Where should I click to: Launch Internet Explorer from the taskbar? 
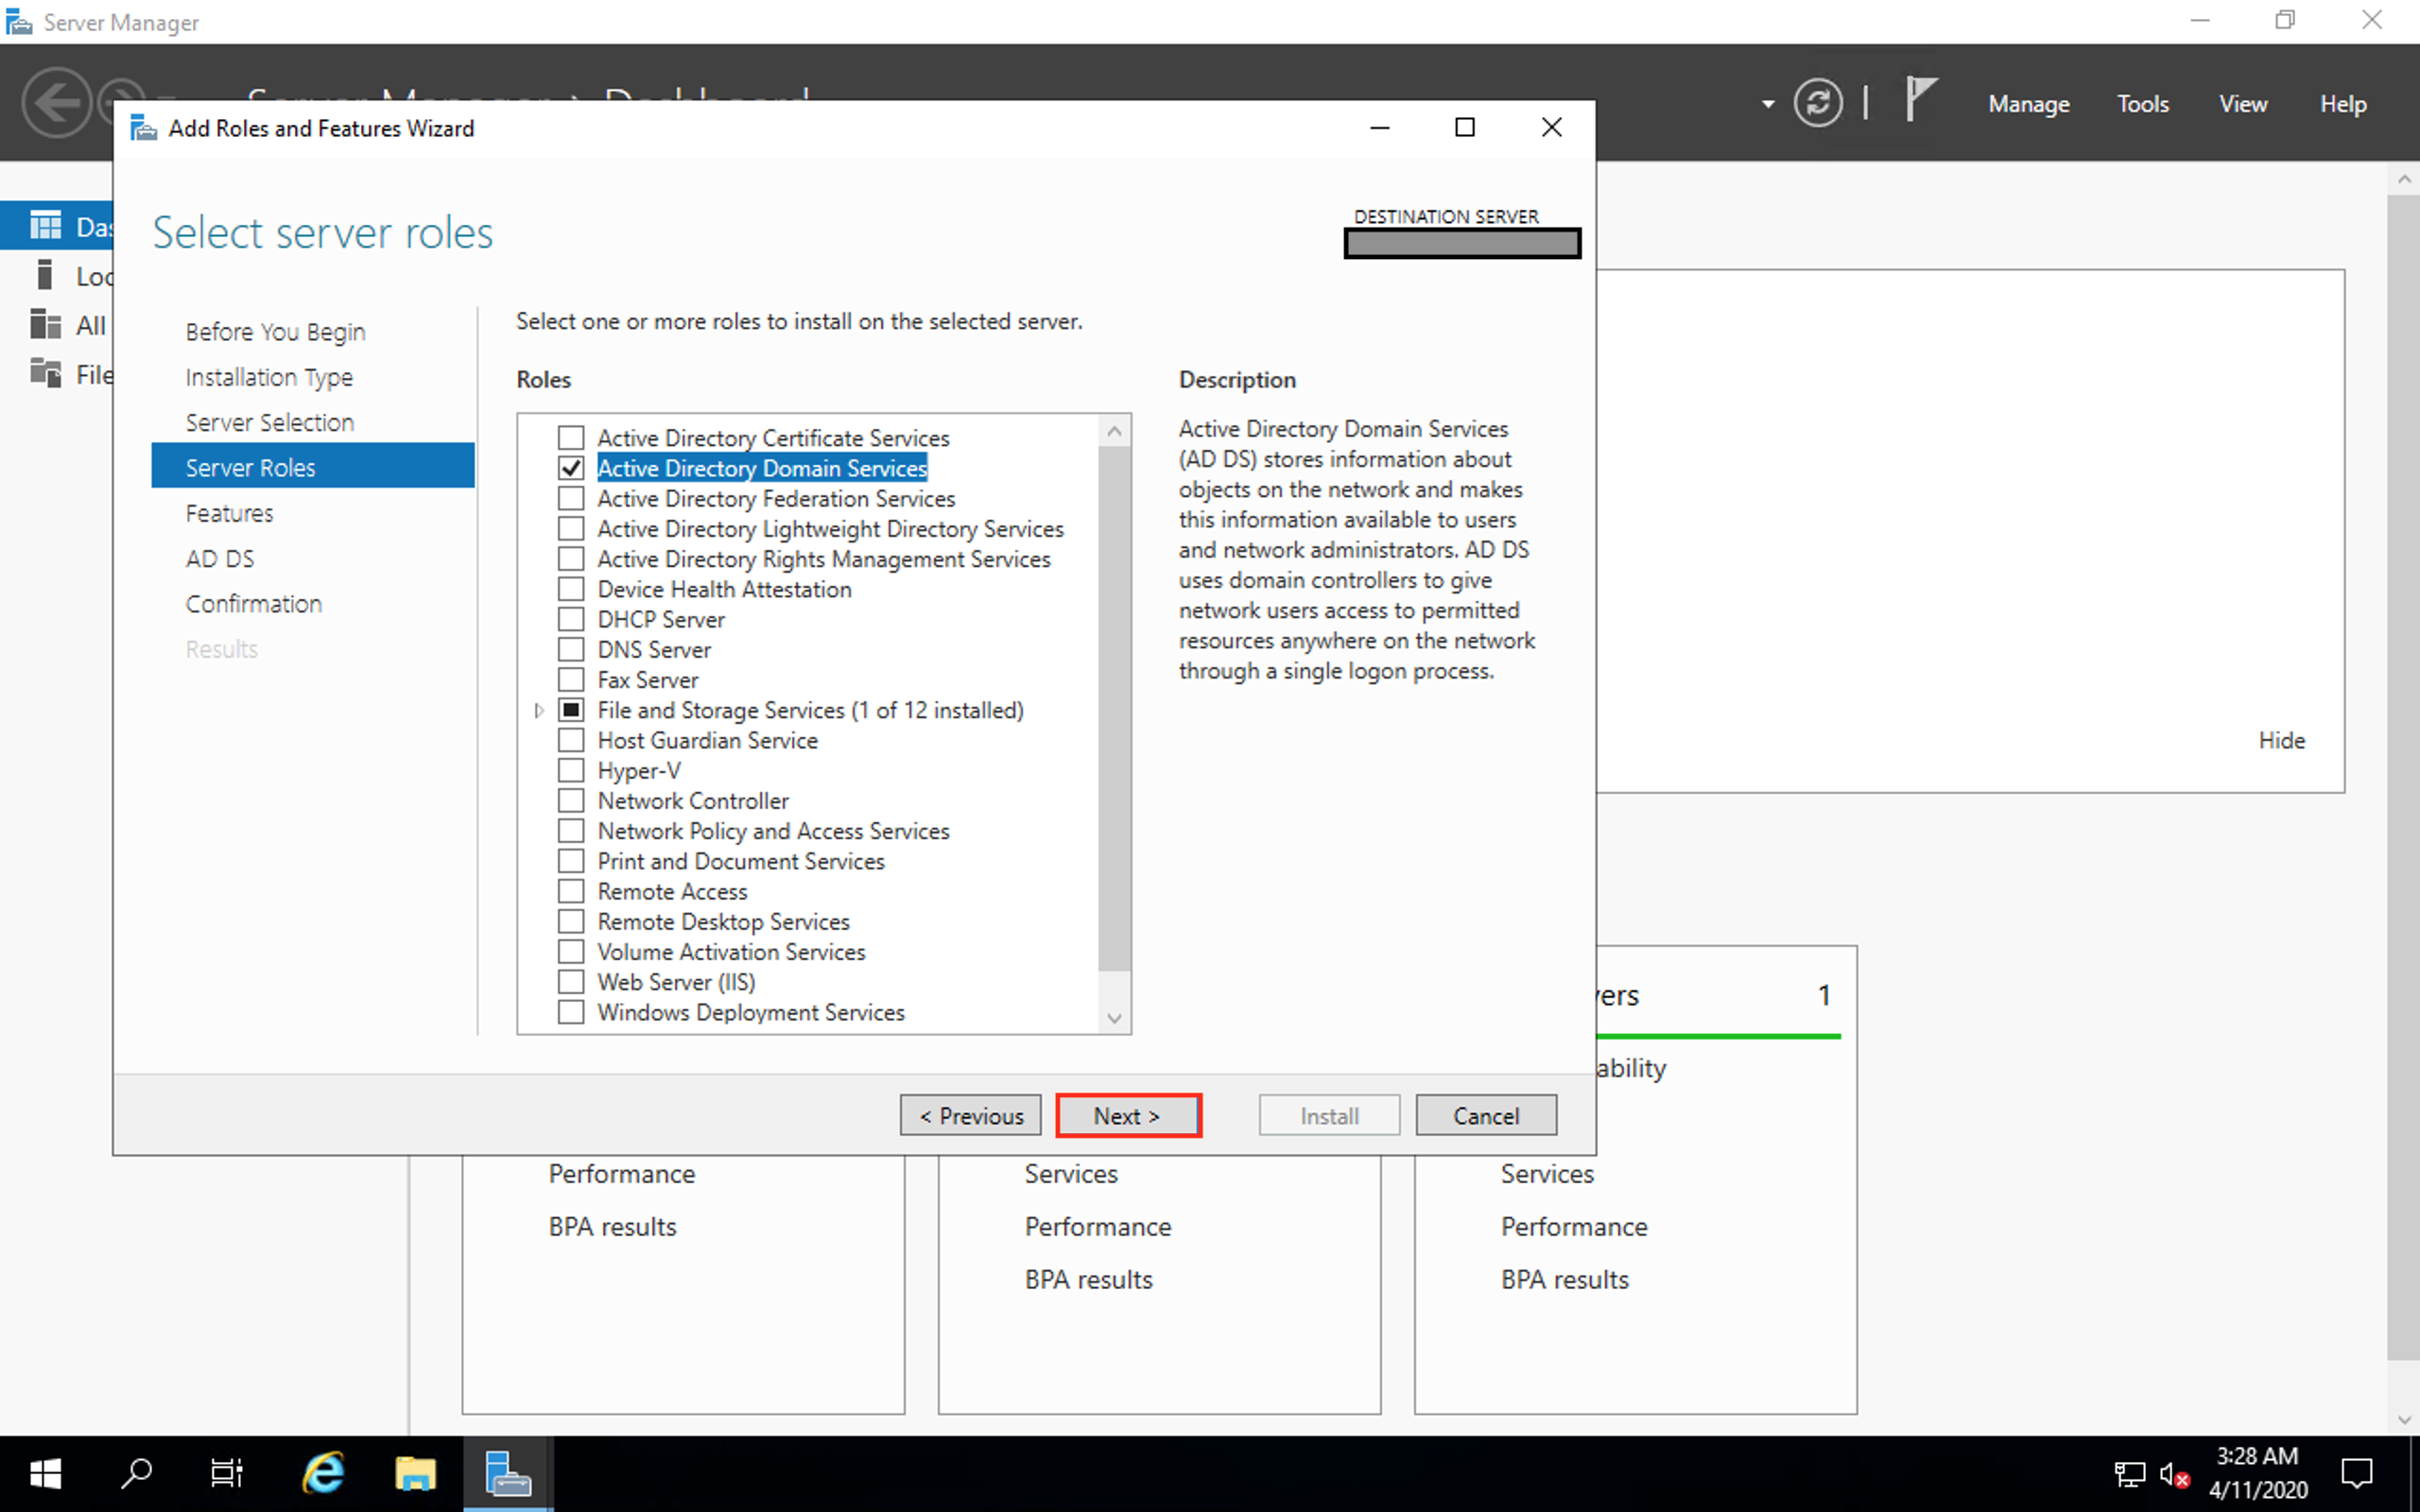click(323, 1473)
